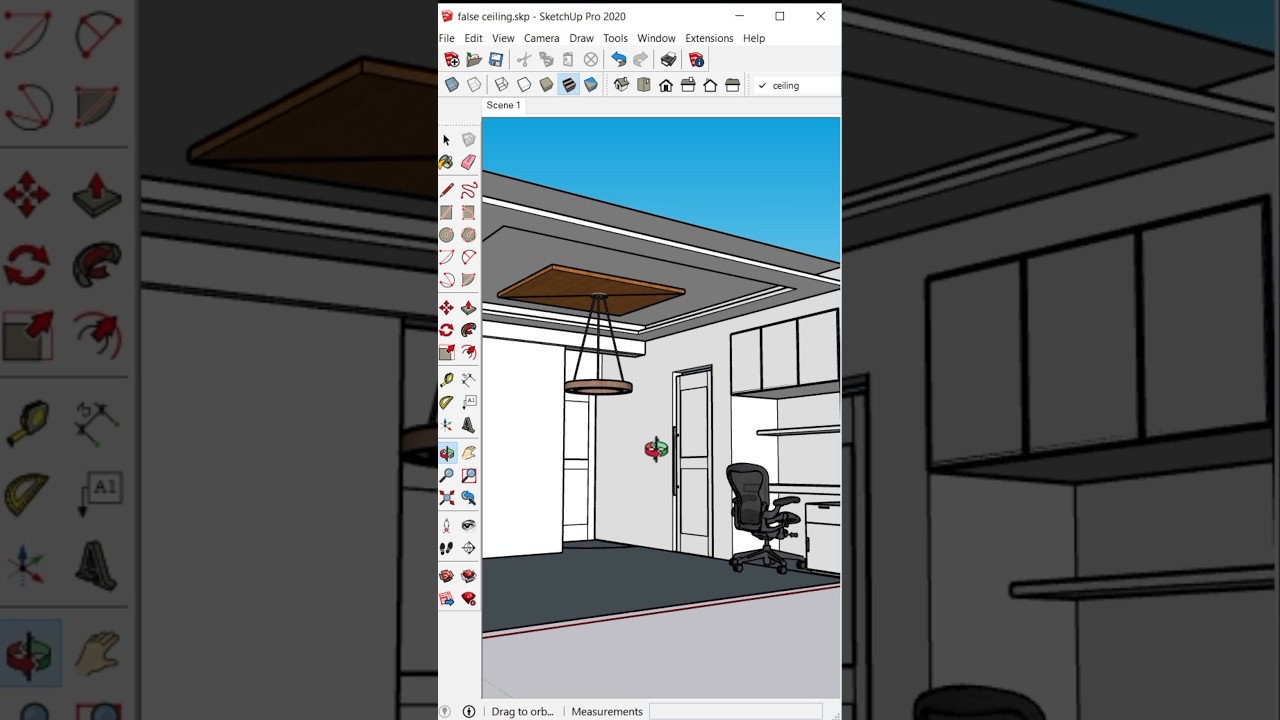Open the Draw menu

[x=581, y=38]
